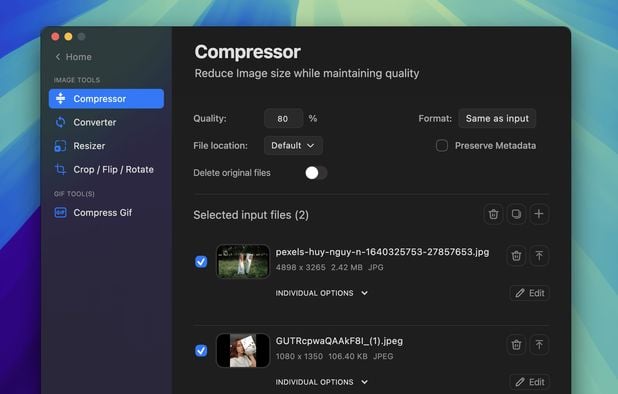The height and width of the screenshot is (394, 618).
Task: Delete the GUTRcpwaQAAkF8I_(1).jpeg file
Action: coord(516,345)
